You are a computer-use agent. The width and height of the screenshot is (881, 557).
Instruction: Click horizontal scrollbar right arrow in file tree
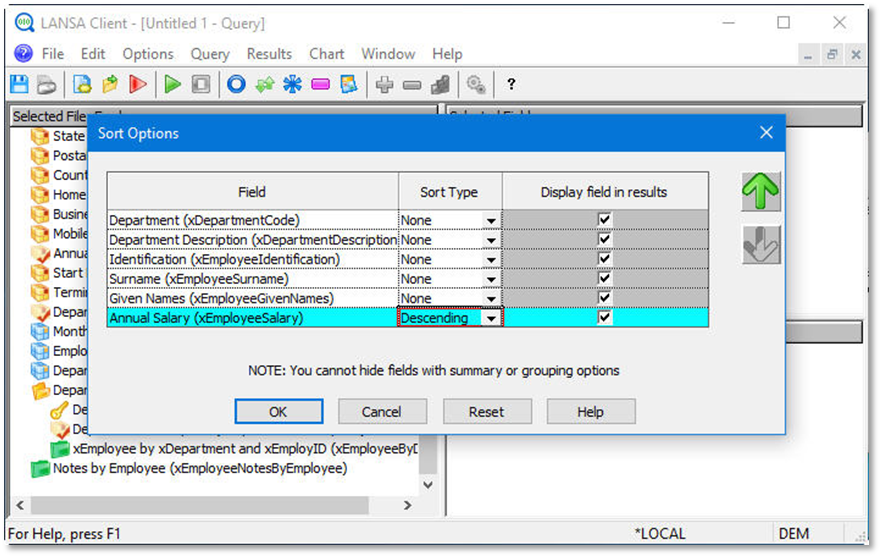coord(408,505)
